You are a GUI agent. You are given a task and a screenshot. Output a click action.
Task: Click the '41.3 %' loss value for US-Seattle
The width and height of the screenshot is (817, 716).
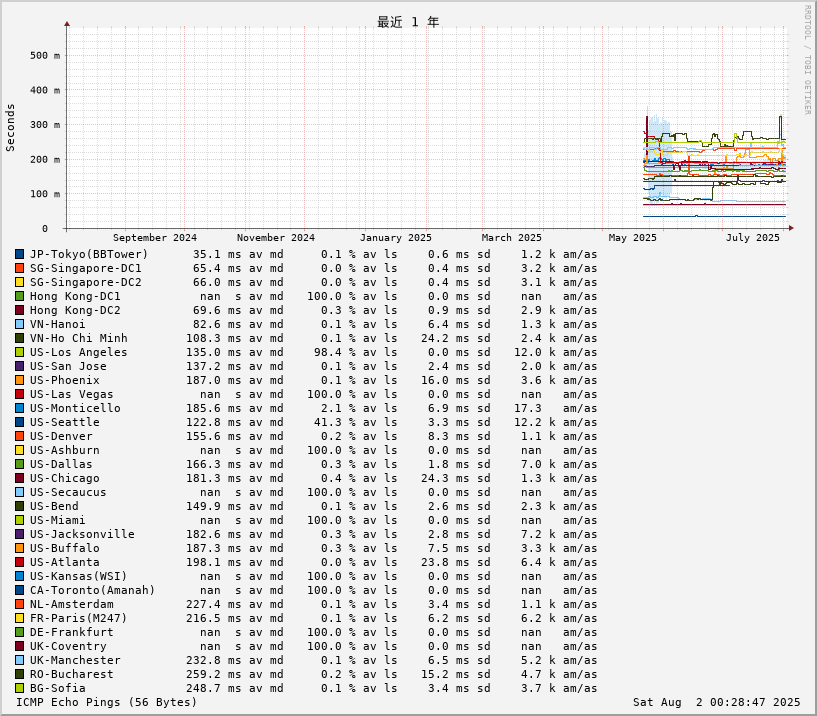(x=335, y=423)
